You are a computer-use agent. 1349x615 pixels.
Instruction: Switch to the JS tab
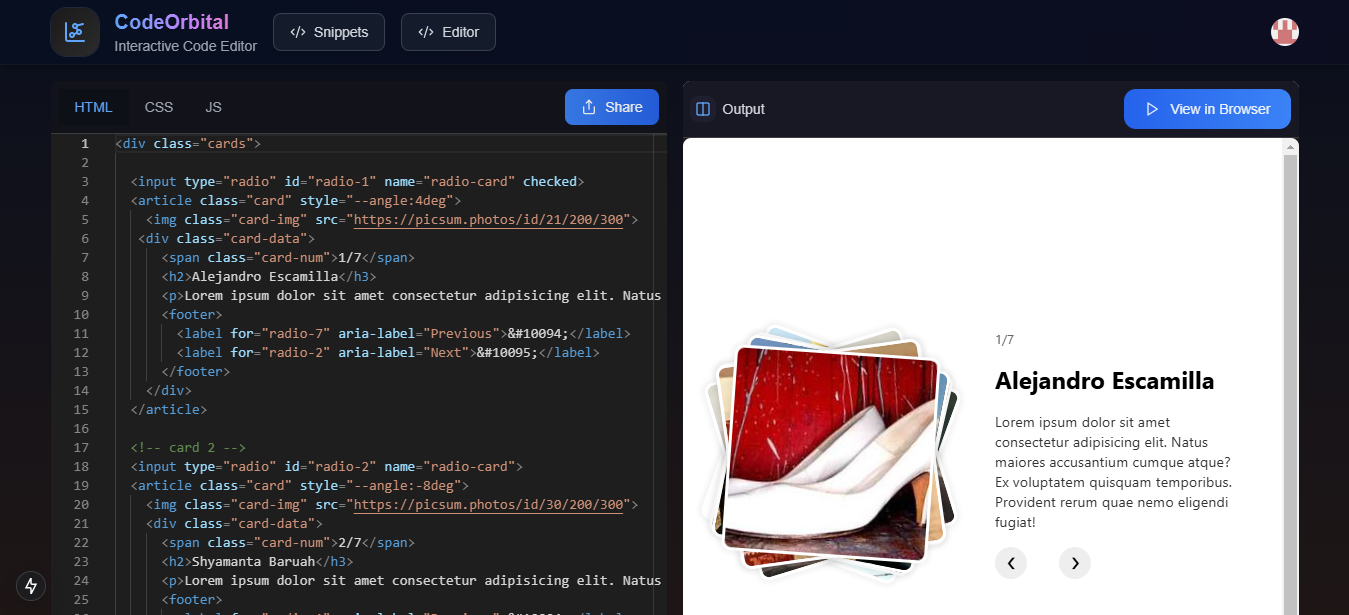(213, 107)
